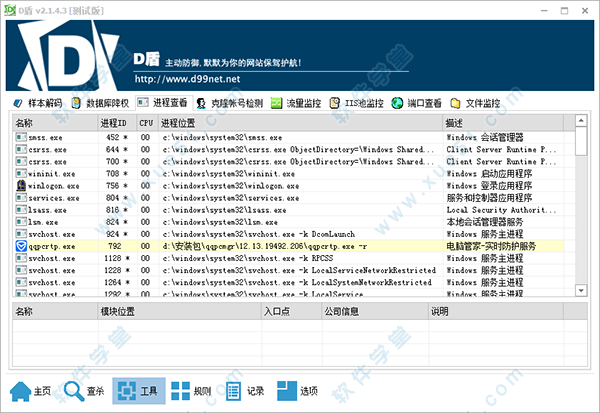Click the 电脑管家-实时防护服务 description
600x413 pixels.
click(x=491, y=246)
